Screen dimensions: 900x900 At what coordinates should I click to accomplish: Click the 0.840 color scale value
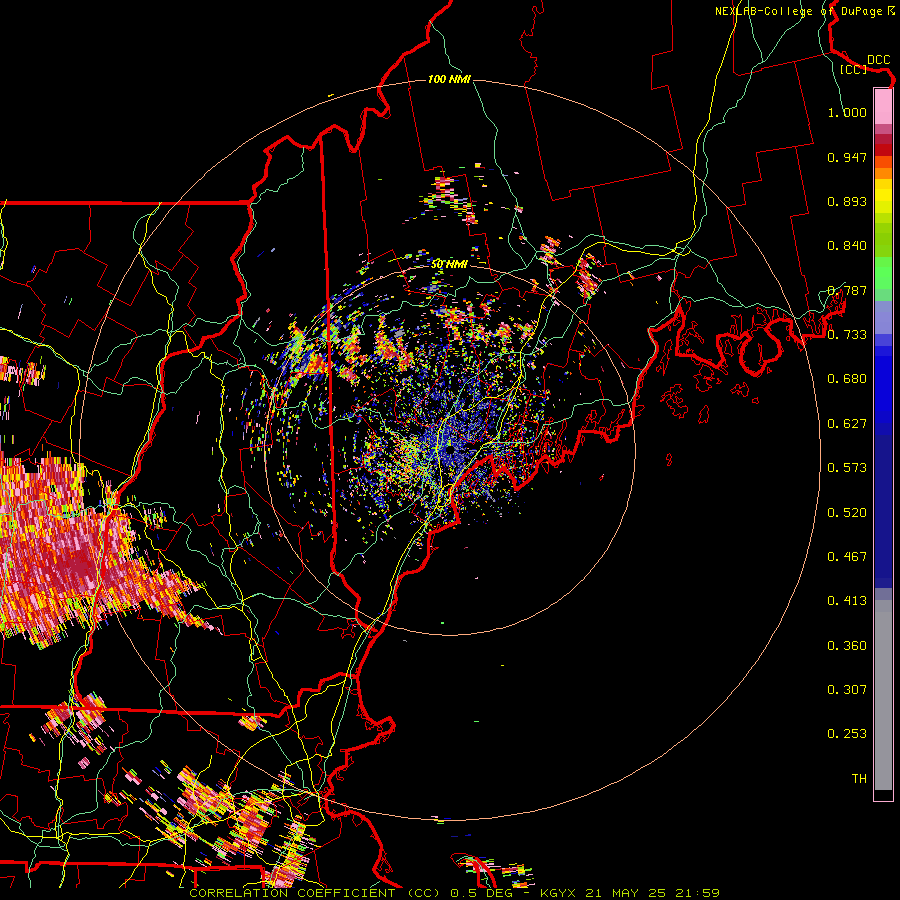tap(847, 246)
